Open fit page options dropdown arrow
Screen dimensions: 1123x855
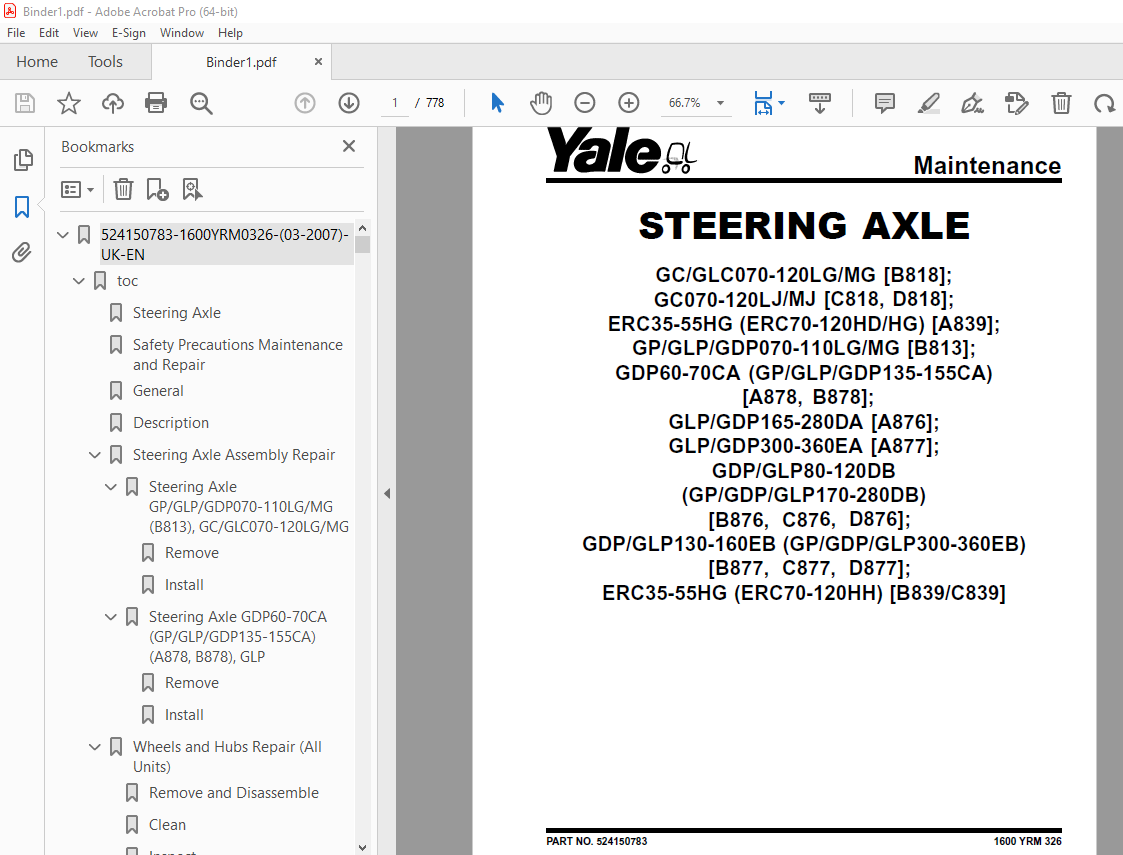781,103
